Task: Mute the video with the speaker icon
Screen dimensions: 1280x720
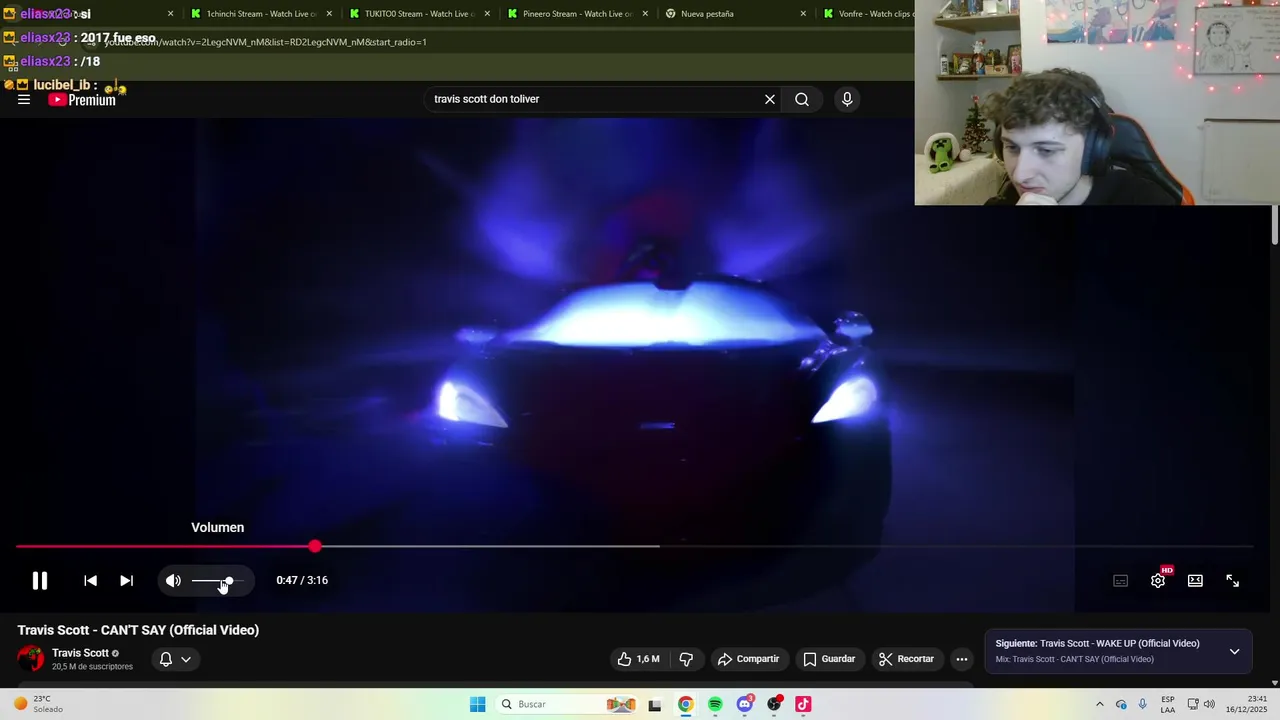Action: (x=173, y=580)
